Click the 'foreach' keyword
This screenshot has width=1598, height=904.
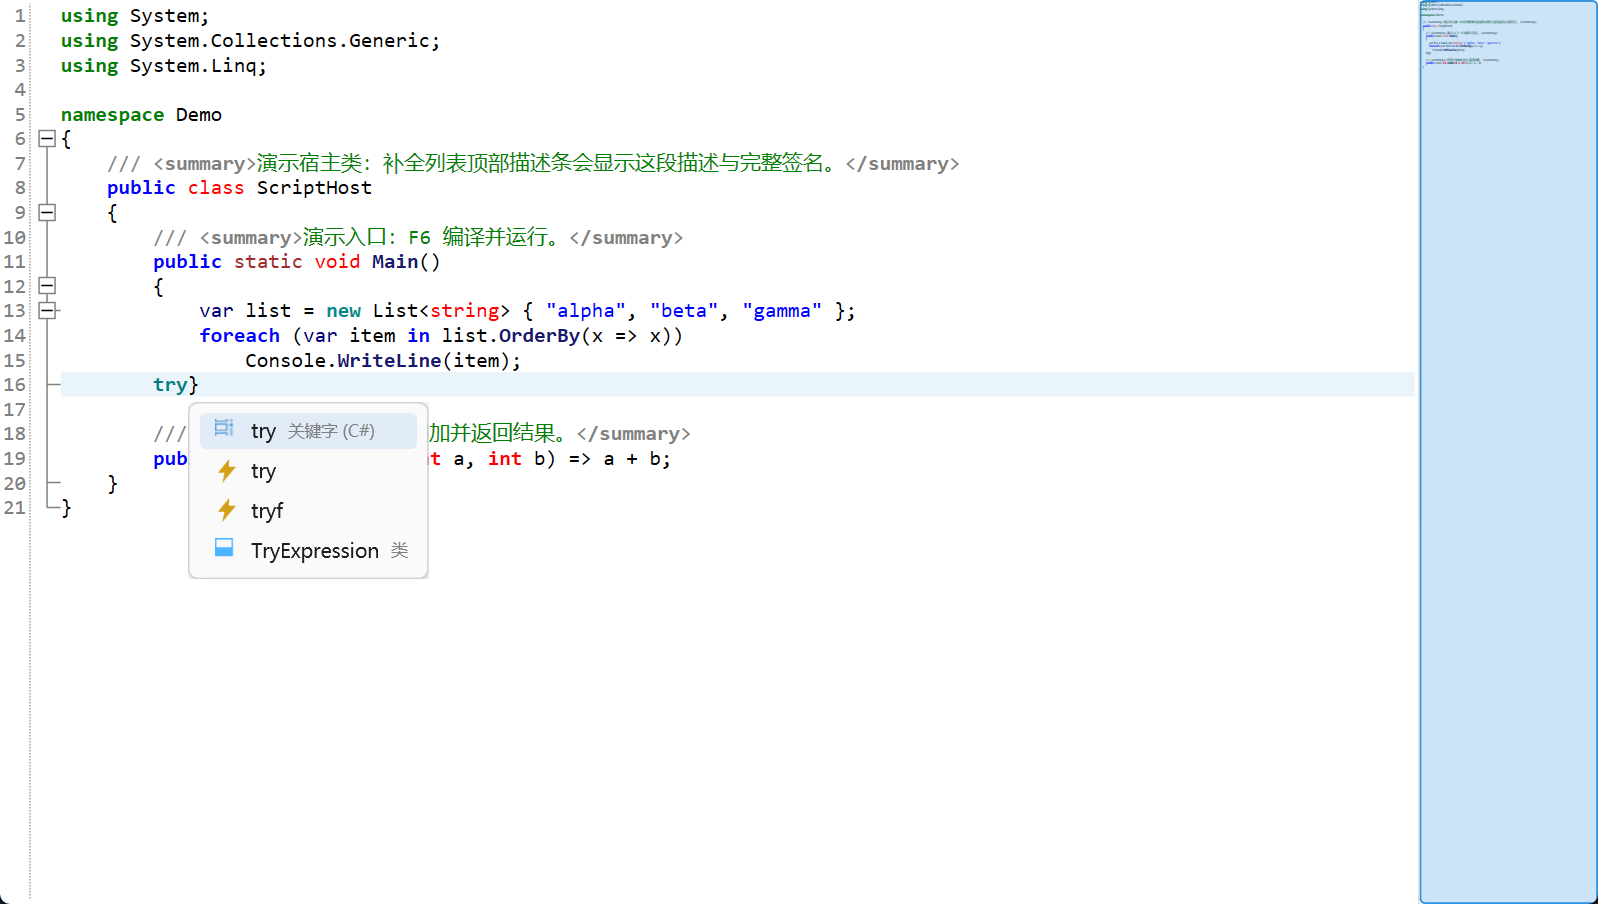[240, 336]
